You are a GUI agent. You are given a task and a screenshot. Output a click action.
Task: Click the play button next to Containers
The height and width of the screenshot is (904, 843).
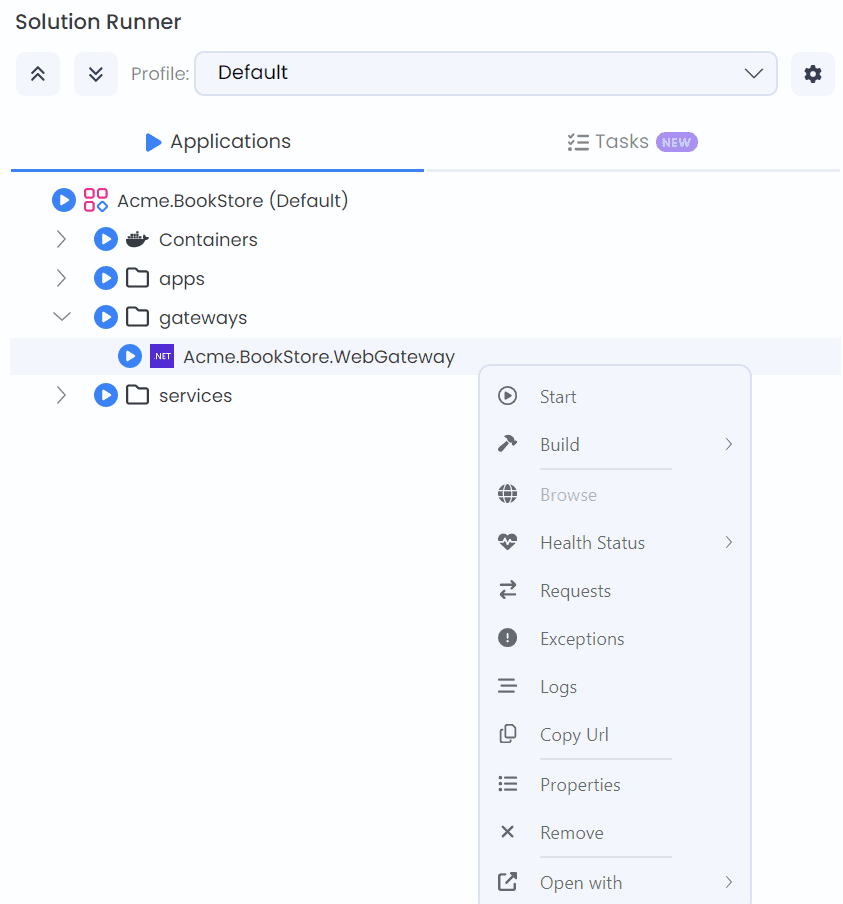pyautogui.click(x=105, y=239)
